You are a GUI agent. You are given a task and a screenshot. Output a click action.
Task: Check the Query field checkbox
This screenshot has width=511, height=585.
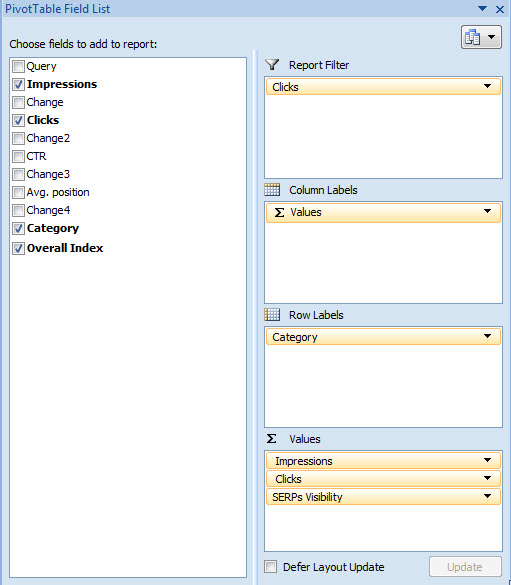[18, 66]
